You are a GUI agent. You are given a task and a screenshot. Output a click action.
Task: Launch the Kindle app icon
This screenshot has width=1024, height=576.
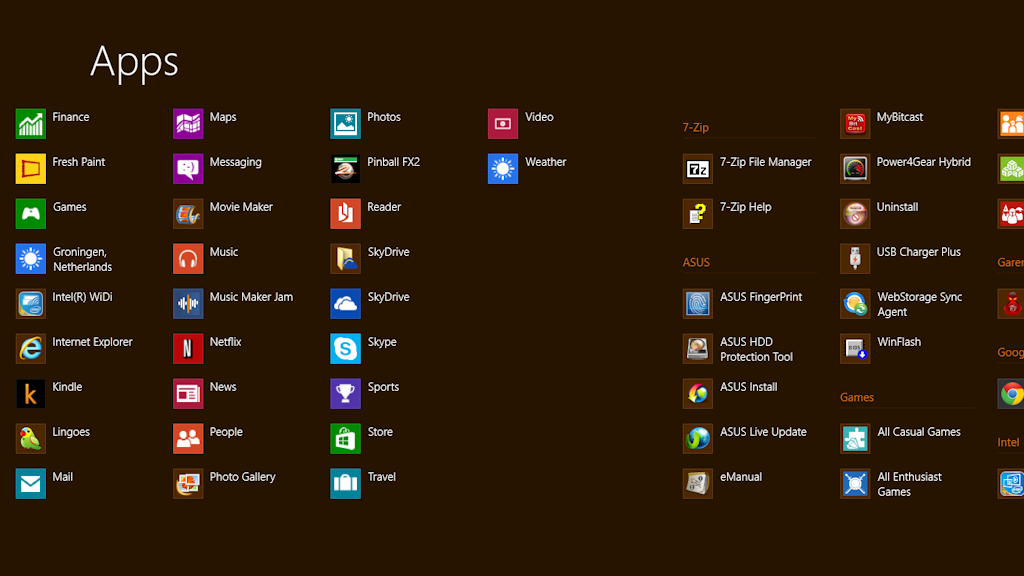click(31, 394)
